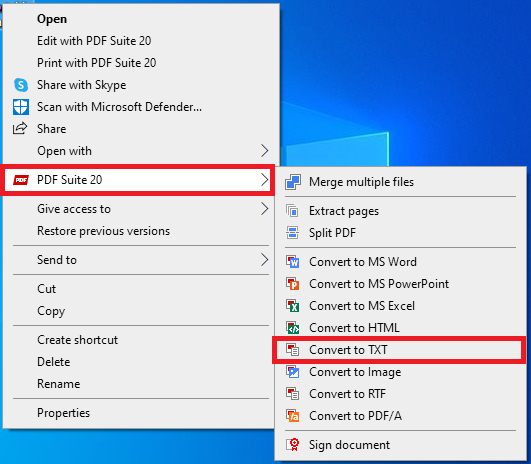Click the red PDF Suite 20 logo icon
The height and width of the screenshot is (464, 531).
point(21,180)
